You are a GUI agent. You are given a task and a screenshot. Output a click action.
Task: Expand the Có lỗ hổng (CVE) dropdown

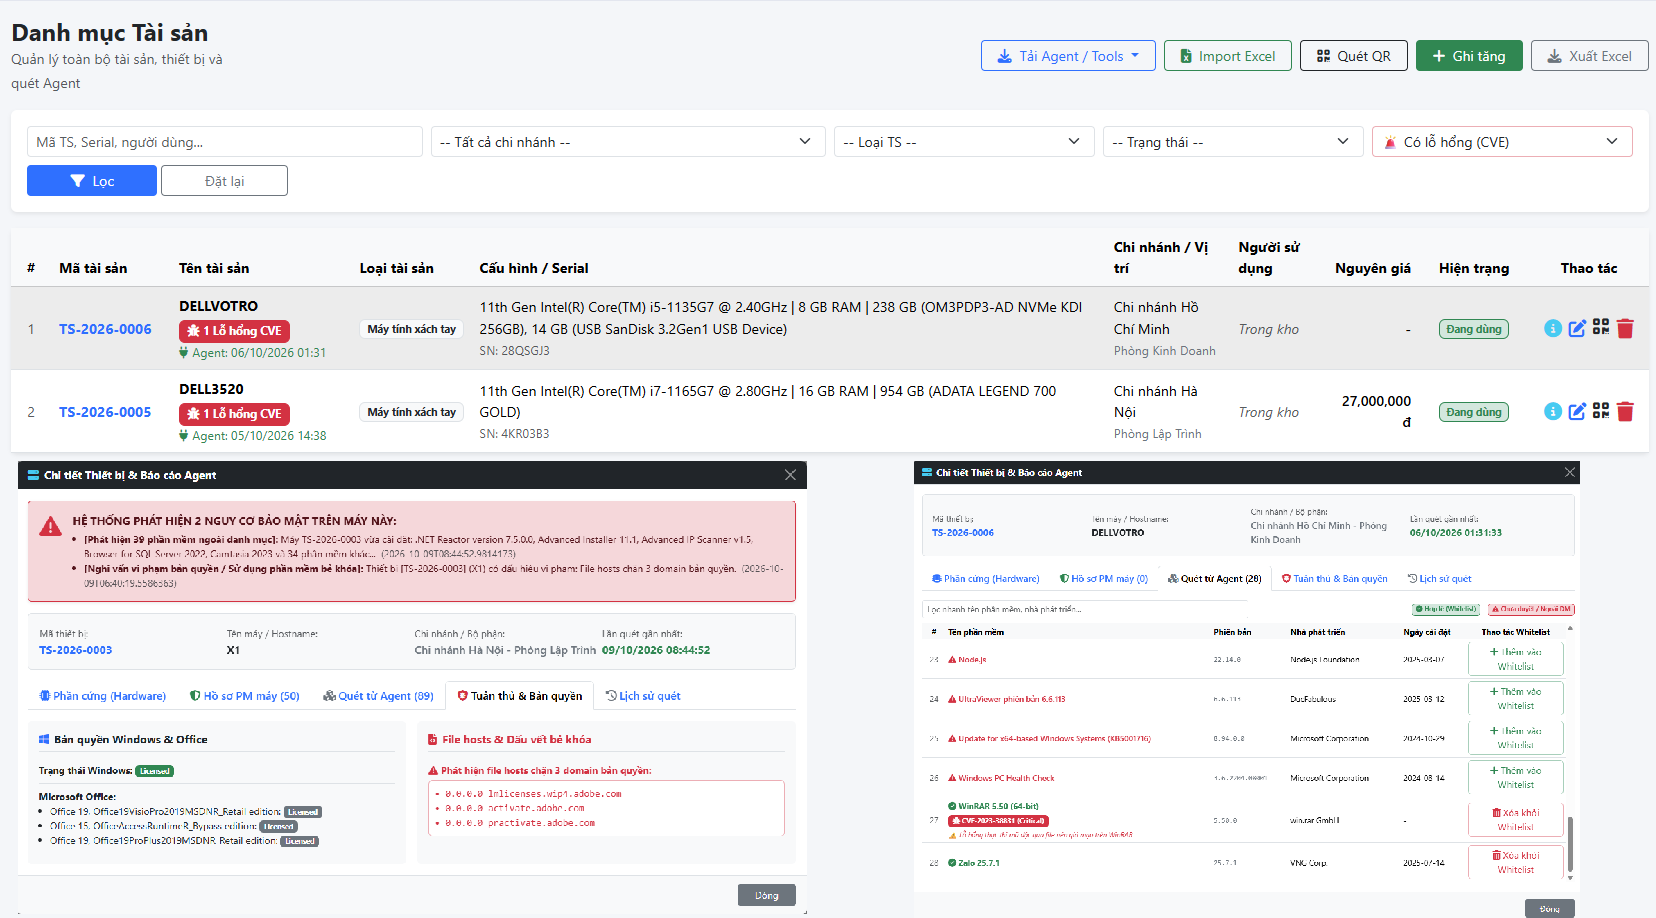pos(1502,142)
